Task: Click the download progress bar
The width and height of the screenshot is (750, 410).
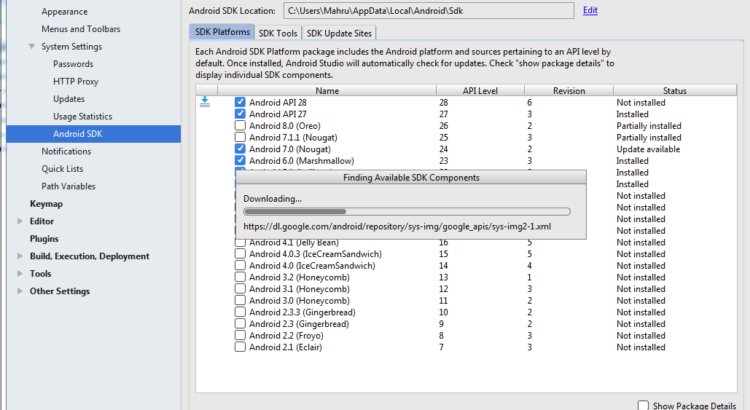Action: (x=407, y=211)
